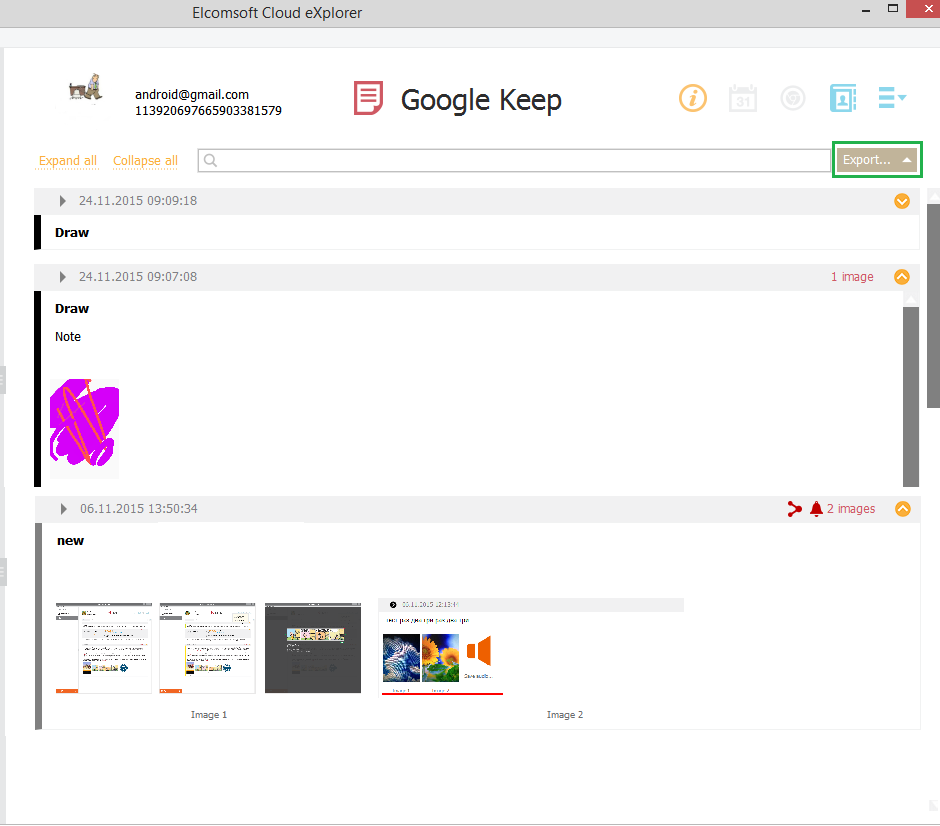This screenshot has height=826, width=940.
Task: Open the Google Keep info icon
Action: (693, 98)
